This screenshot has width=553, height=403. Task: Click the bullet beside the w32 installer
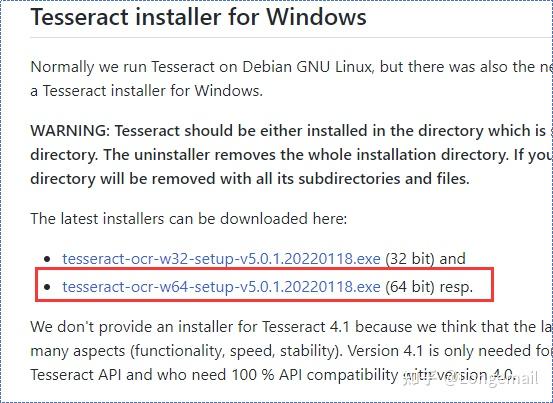[x=47, y=259]
